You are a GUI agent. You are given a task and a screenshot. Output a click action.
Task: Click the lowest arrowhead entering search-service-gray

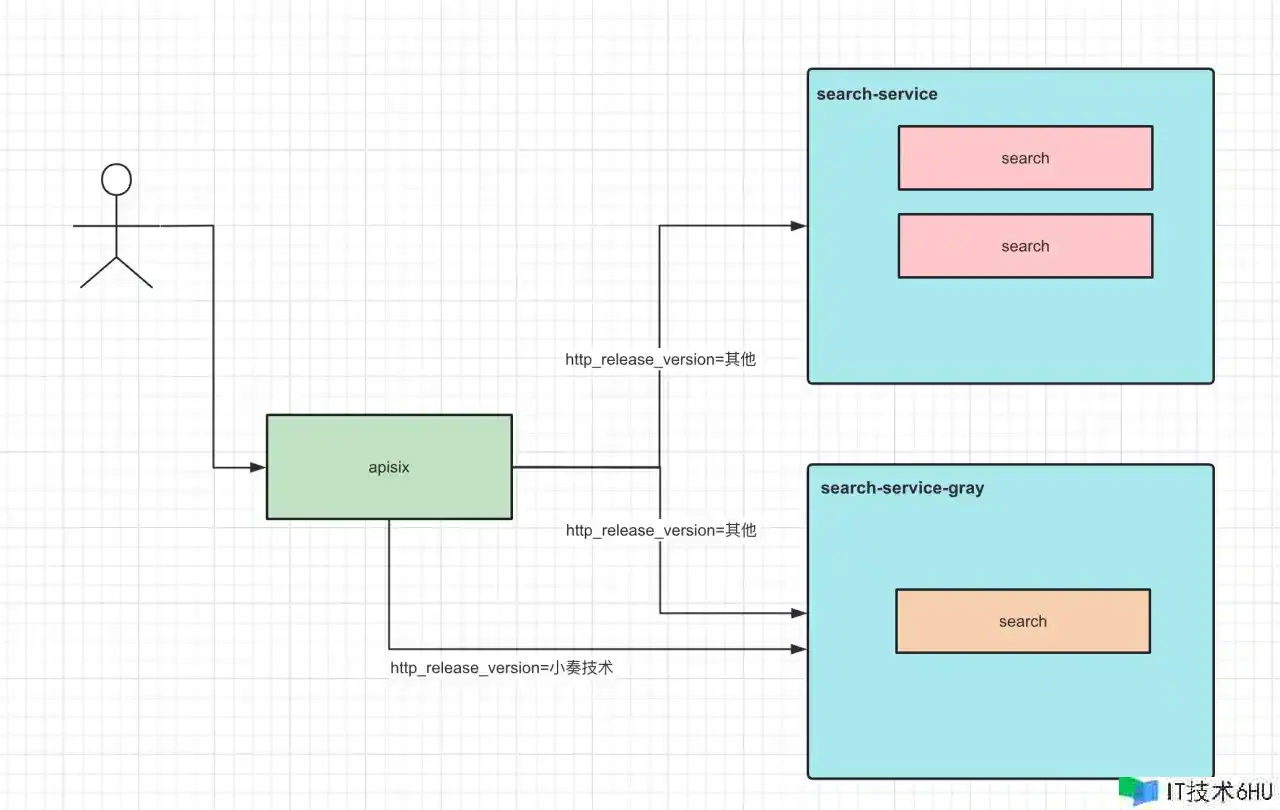pyautogui.click(x=798, y=649)
